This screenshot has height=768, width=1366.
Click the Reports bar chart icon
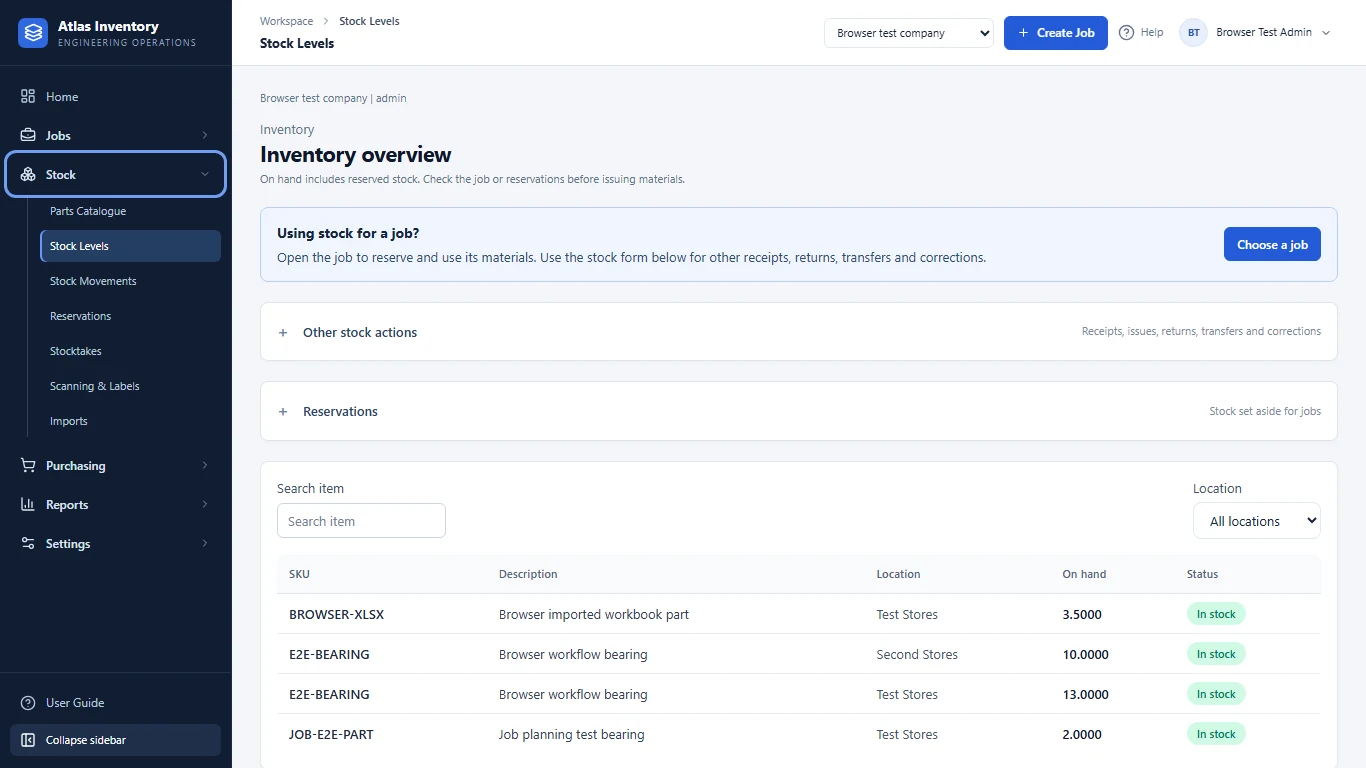[x=28, y=505]
